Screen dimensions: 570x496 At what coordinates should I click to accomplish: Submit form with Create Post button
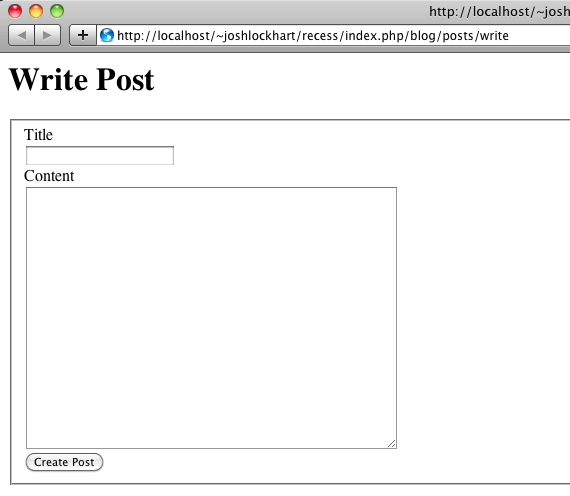[x=64, y=462]
